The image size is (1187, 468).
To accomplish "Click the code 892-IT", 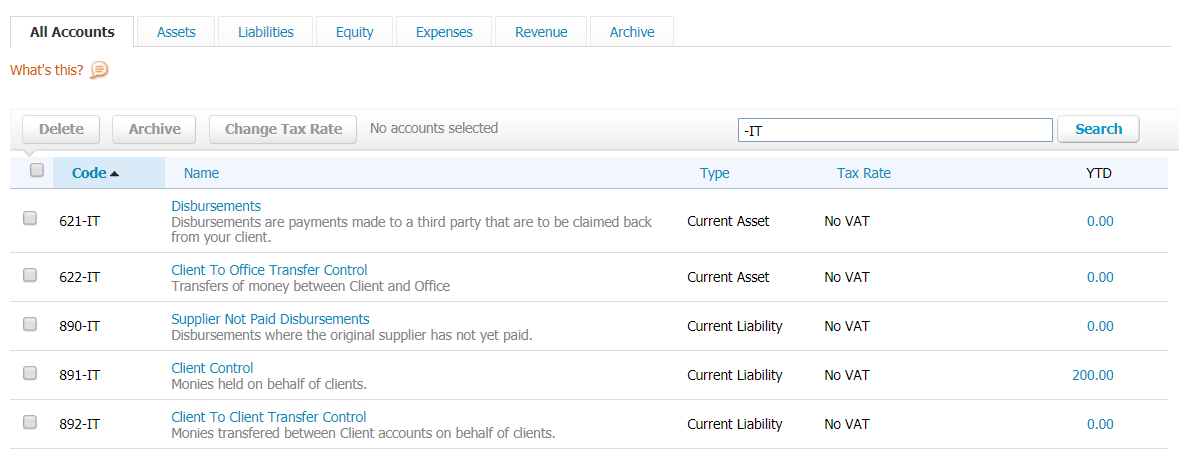I will (79, 424).
